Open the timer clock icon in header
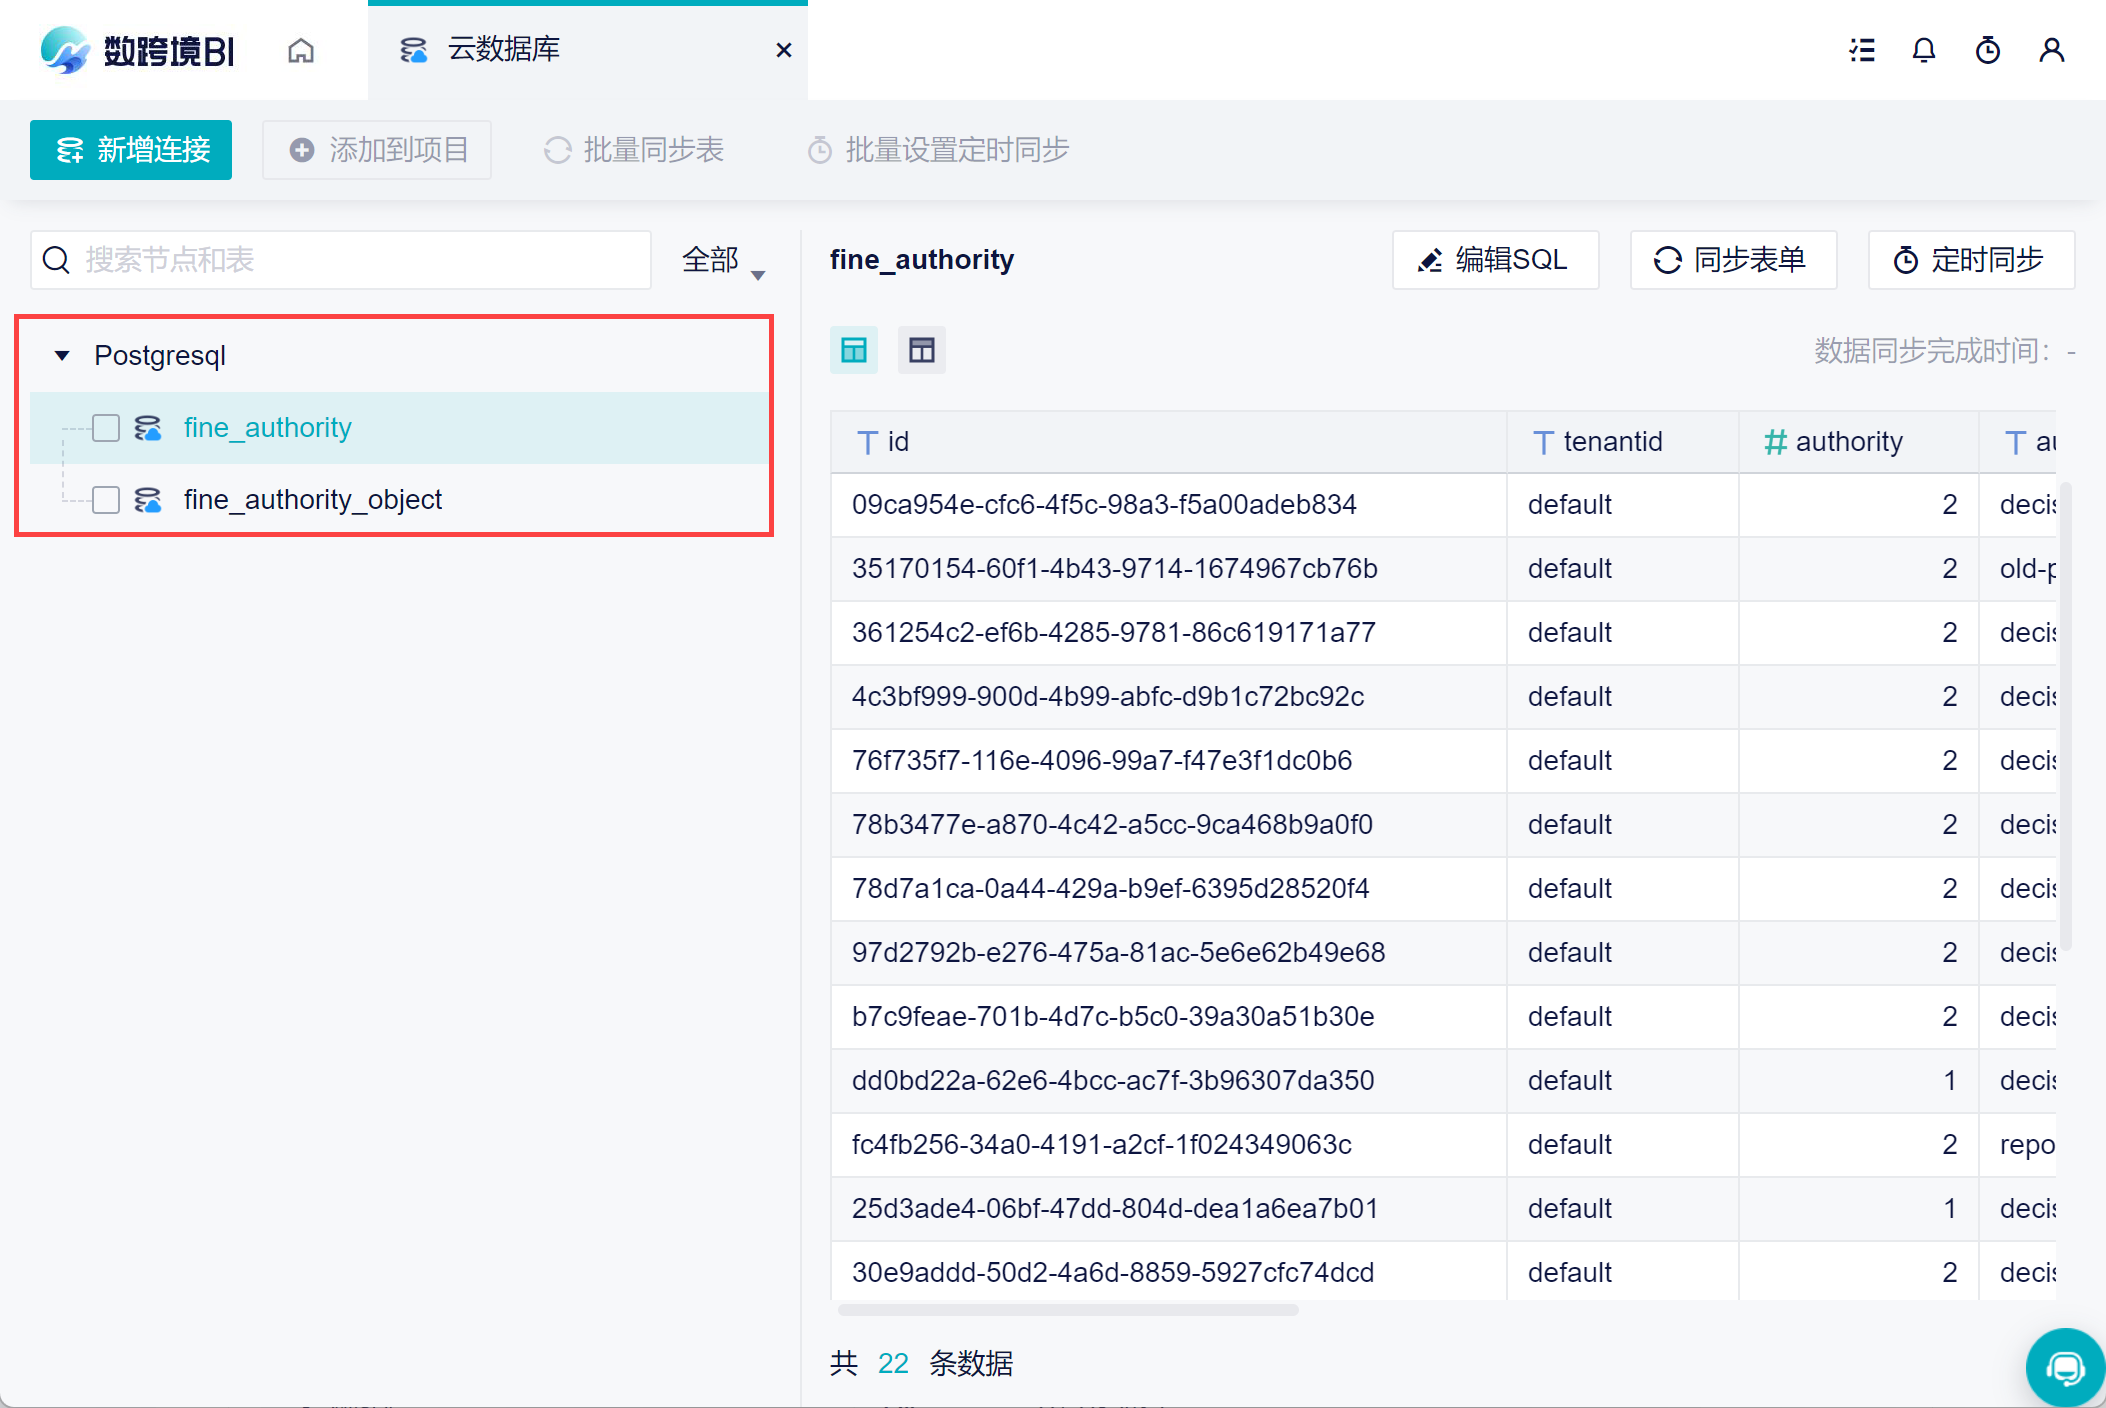This screenshot has height=1408, width=2106. coord(1988,50)
